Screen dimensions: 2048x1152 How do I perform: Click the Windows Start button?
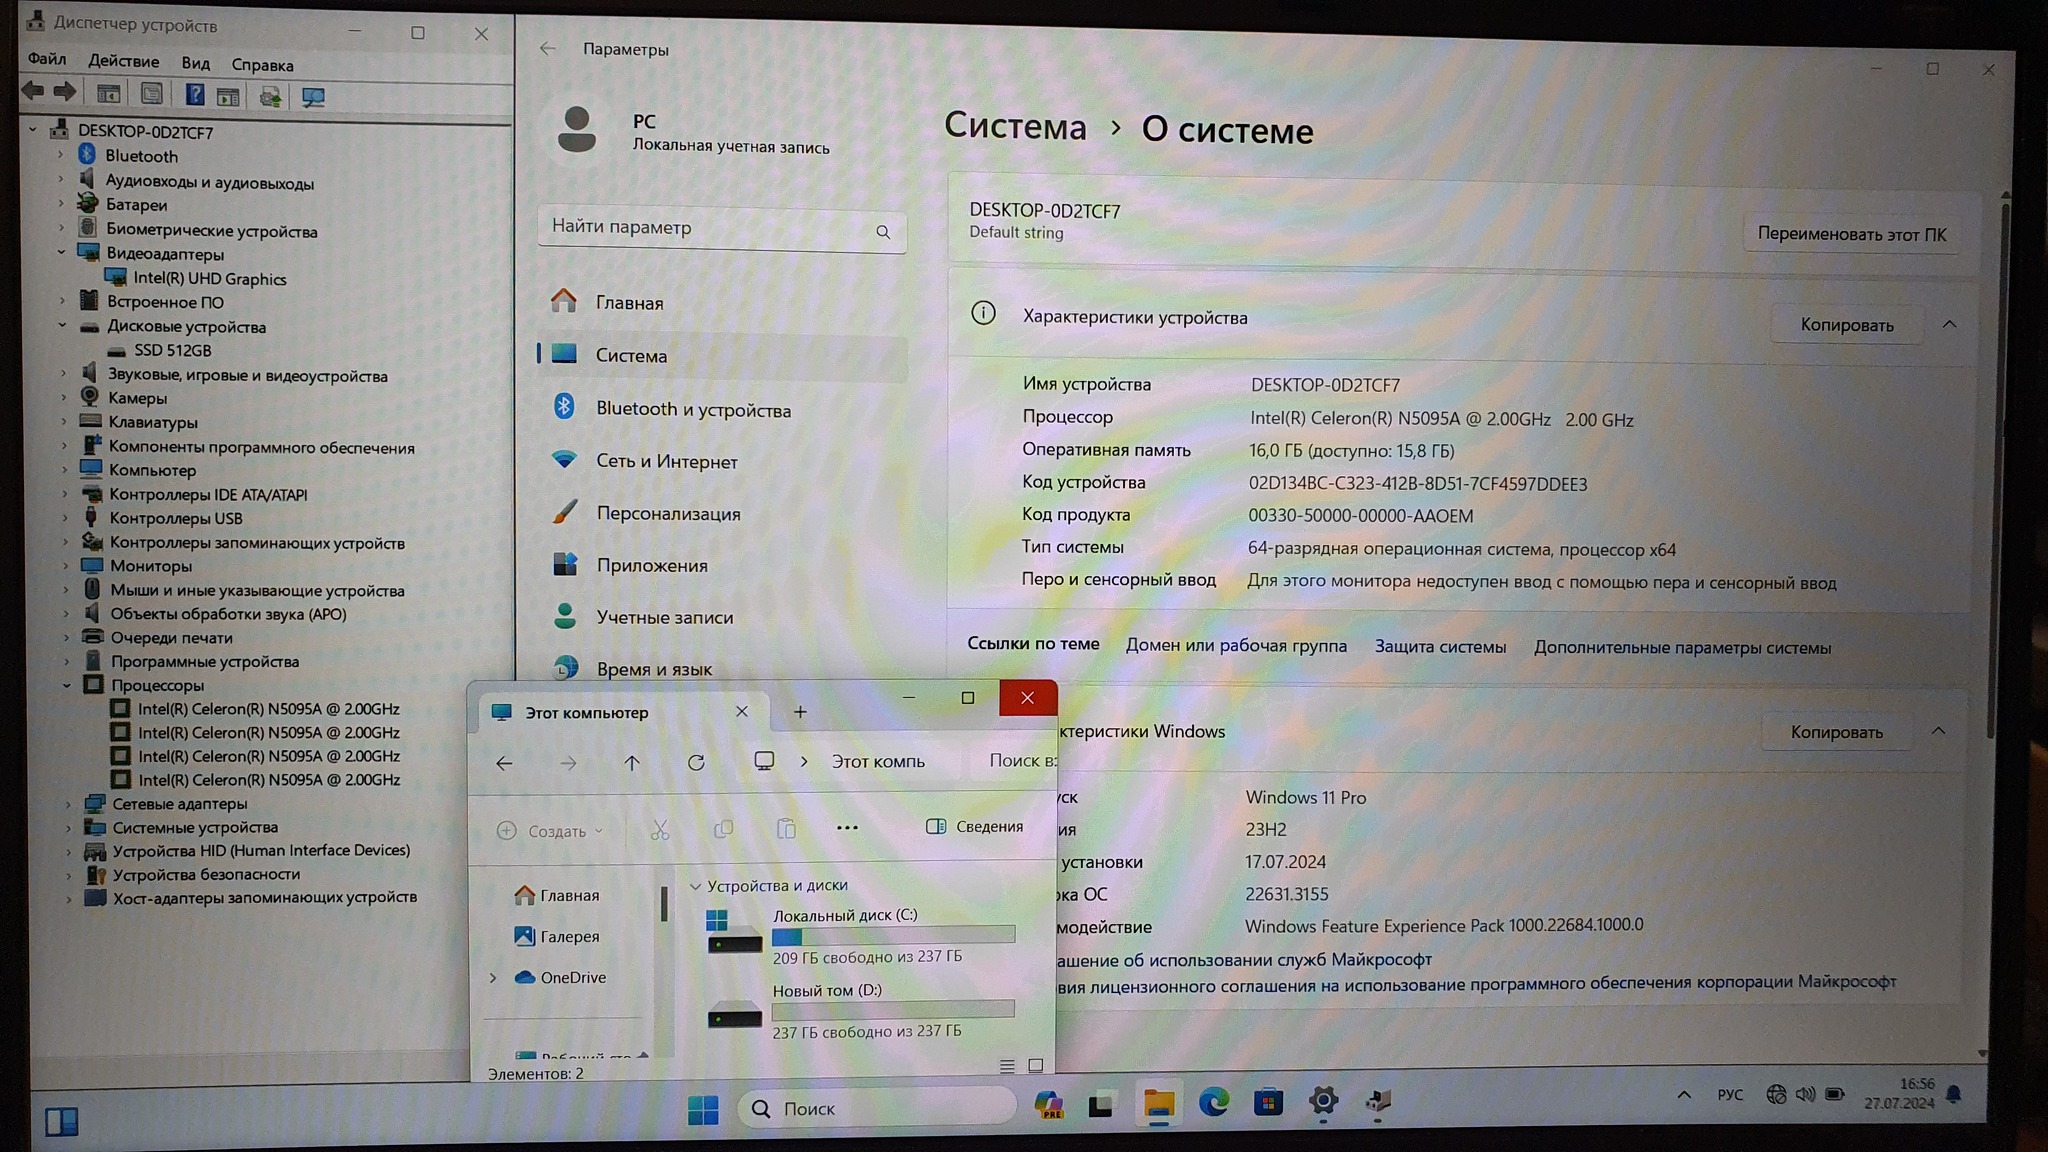click(x=702, y=1108)
